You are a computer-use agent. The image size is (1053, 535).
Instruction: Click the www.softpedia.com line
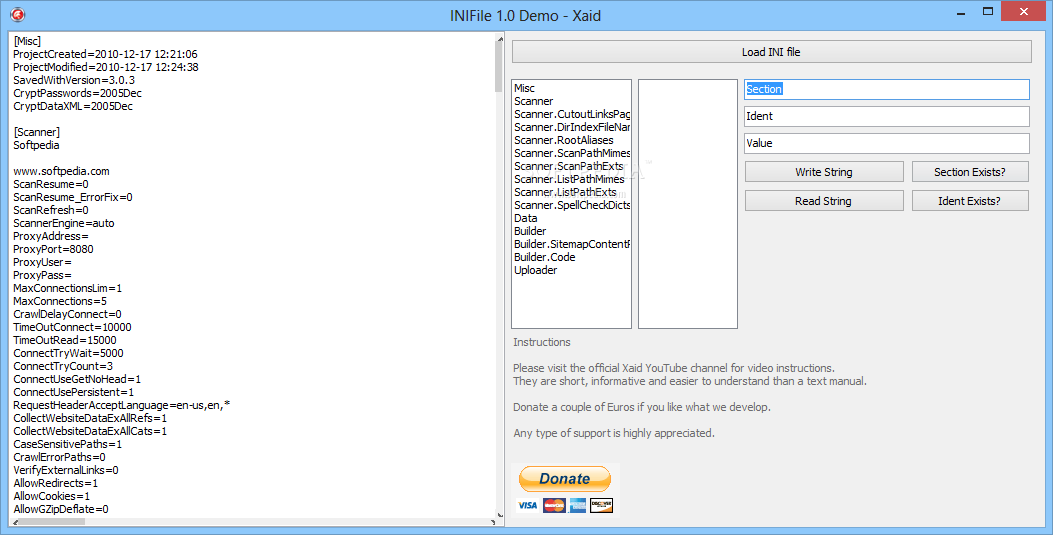pyautogui.click(x=61, y=171)
